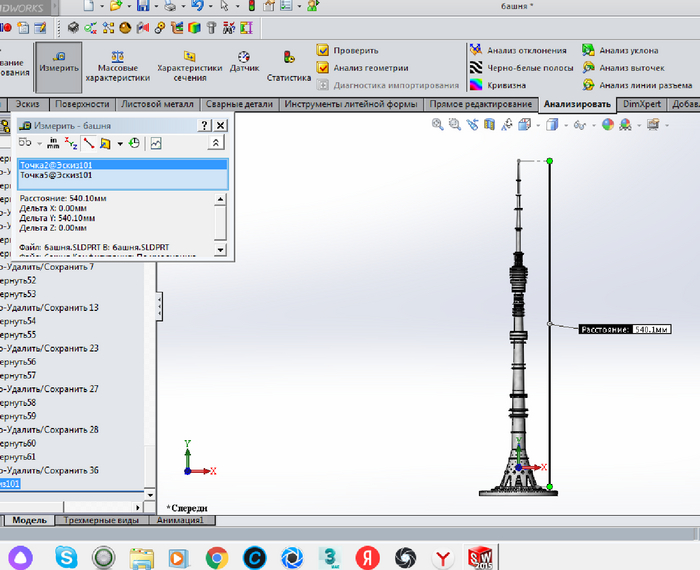The height and width of the screenshot is (570, 700).
Task: Collapse the Measure dialog with chevron button
Action: (218, 144)
